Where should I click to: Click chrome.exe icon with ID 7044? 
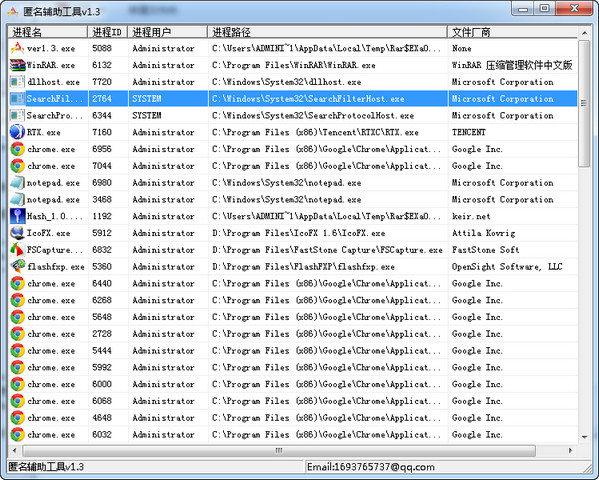pos(17,166)
